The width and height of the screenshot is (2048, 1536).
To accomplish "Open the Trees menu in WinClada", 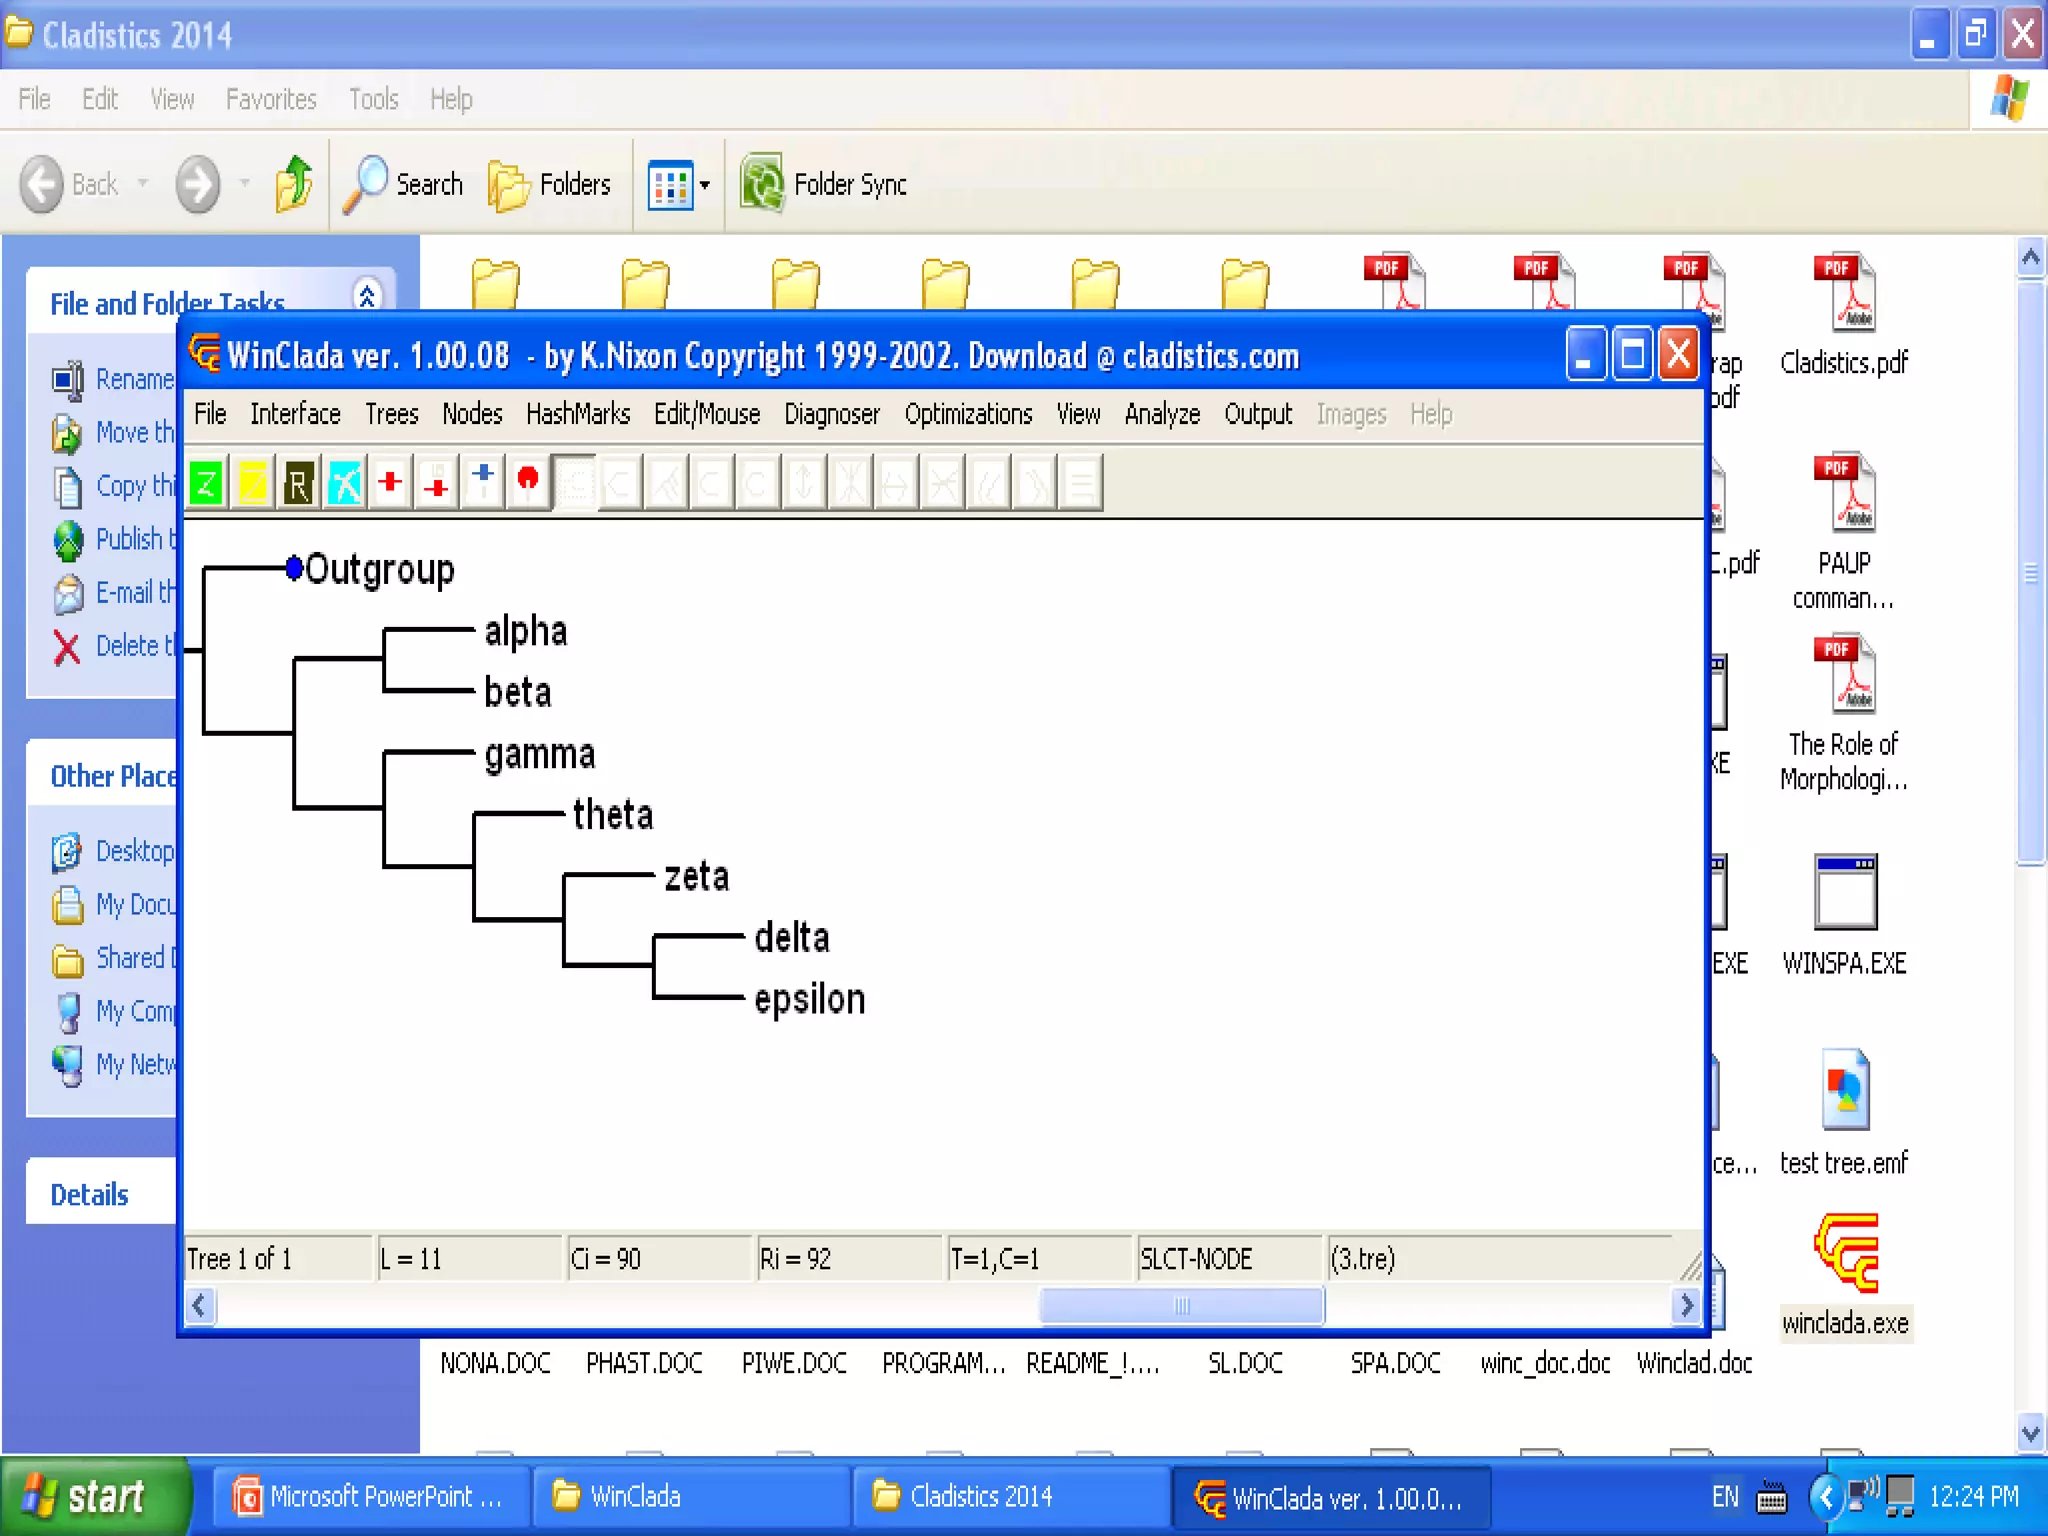I will click(391, 414).
